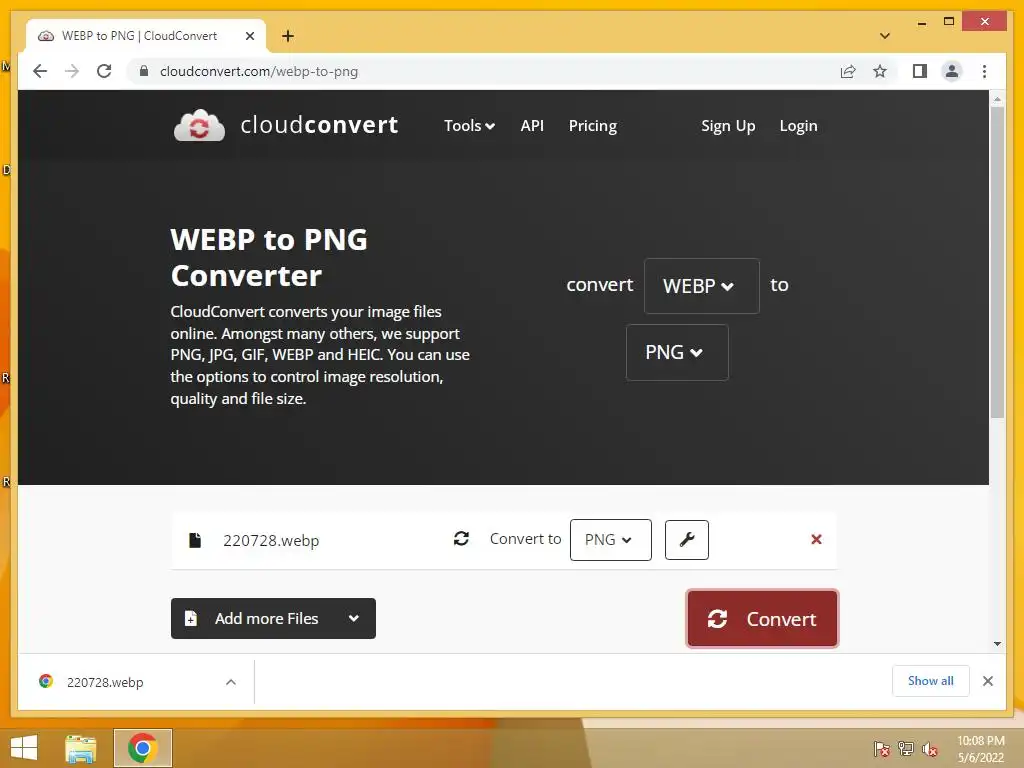
Task: Close the WEBP to PNG tab
Action: coord(249,36)
